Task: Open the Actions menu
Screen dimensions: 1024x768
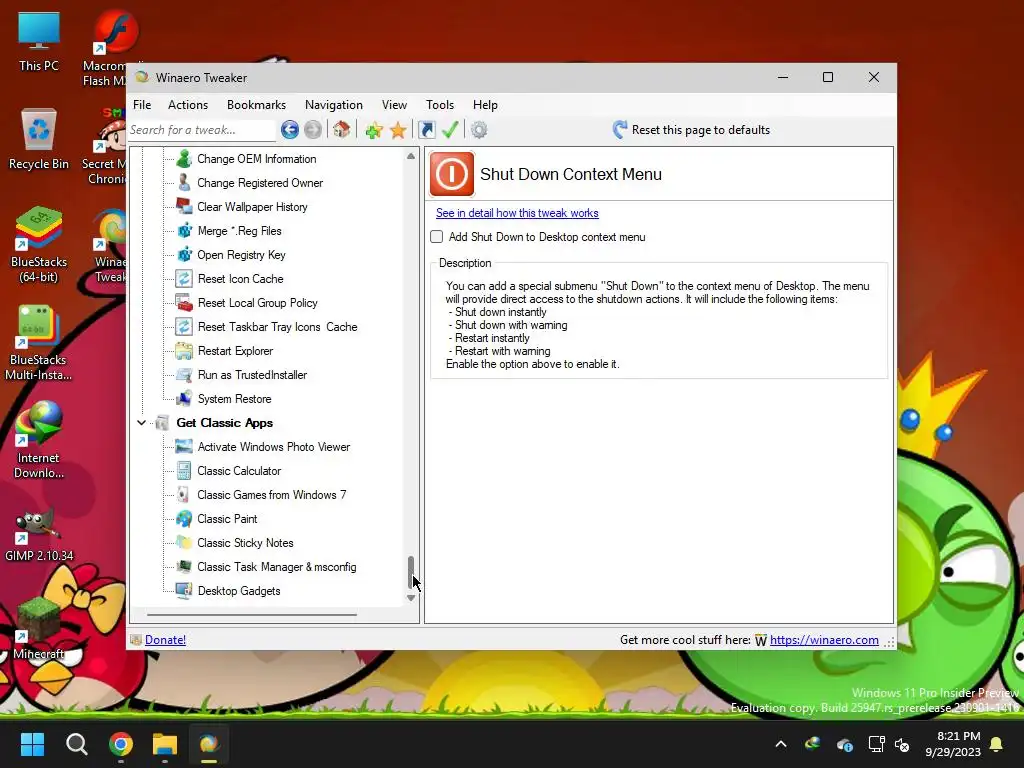Action: tap(188, 104)
